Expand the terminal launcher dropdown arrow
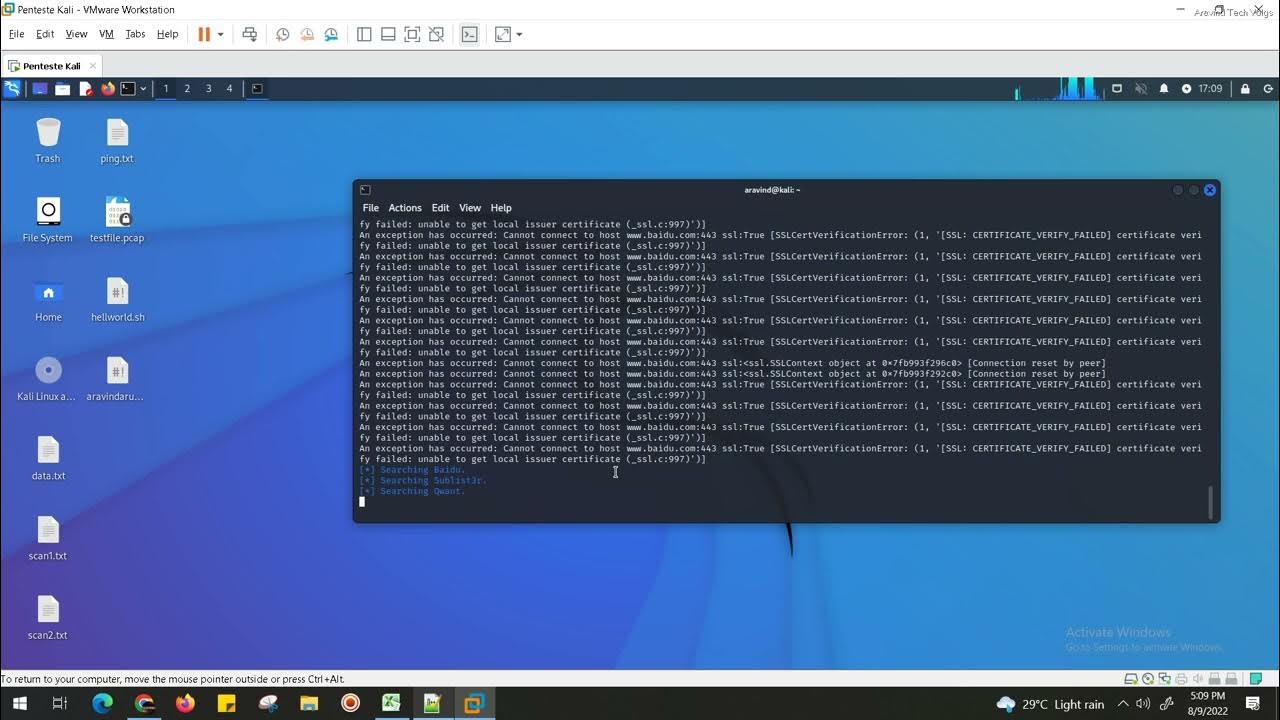Image resolution: width=1280 pixels, height=720 pixels. click(143, 88)
